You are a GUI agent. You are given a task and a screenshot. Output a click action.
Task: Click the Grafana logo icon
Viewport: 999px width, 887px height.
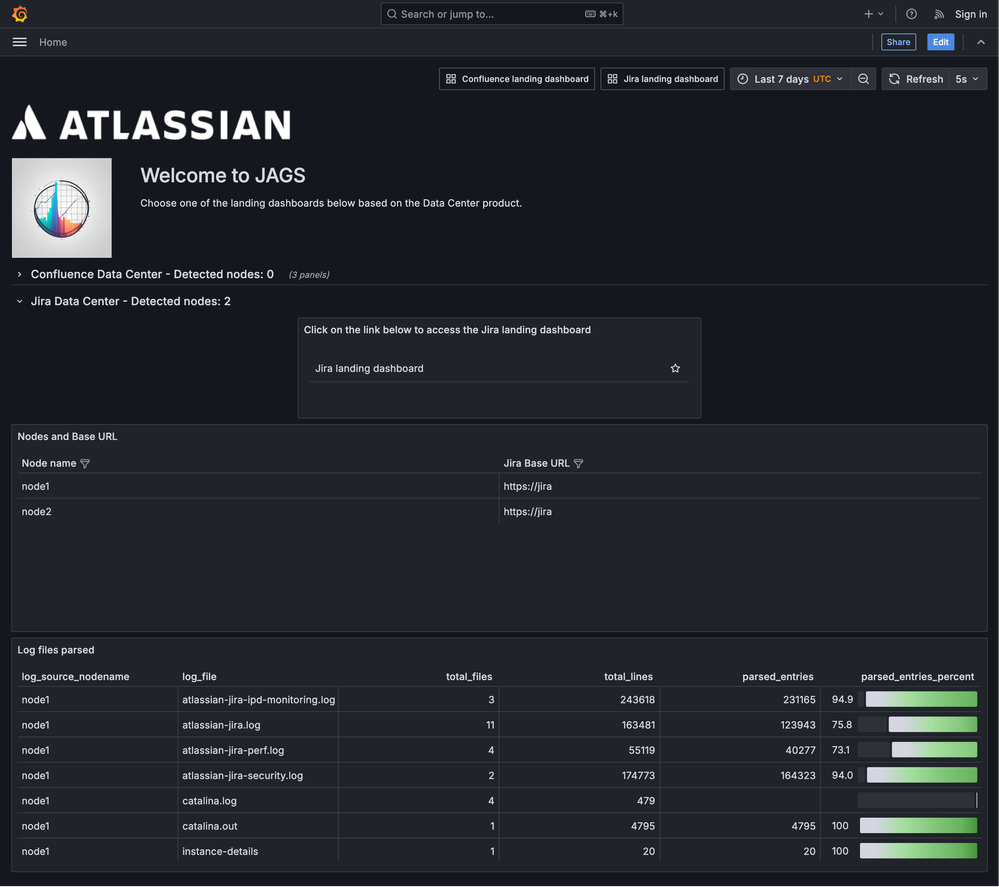tap(19, 14)
